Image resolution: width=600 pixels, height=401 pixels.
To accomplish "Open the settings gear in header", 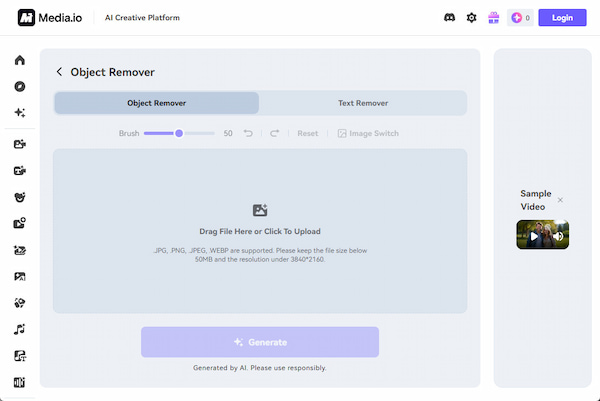I will [x=471, y=18].
